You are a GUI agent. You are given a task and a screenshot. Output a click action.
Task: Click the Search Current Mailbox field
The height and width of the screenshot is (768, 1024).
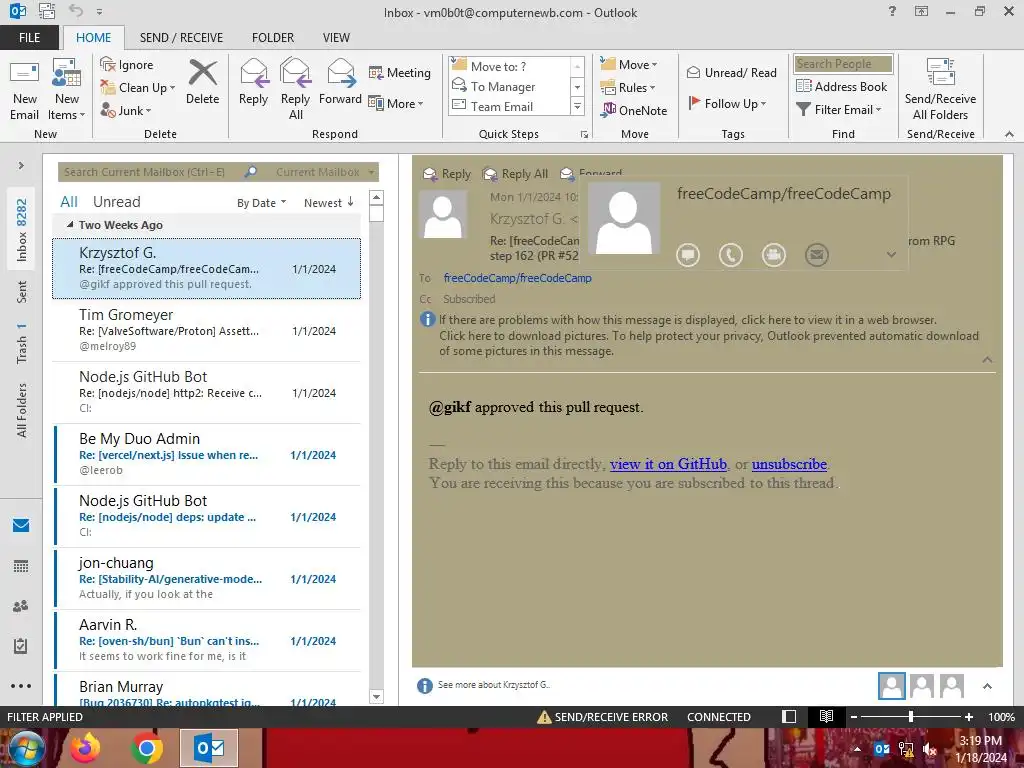pos(151,172)
